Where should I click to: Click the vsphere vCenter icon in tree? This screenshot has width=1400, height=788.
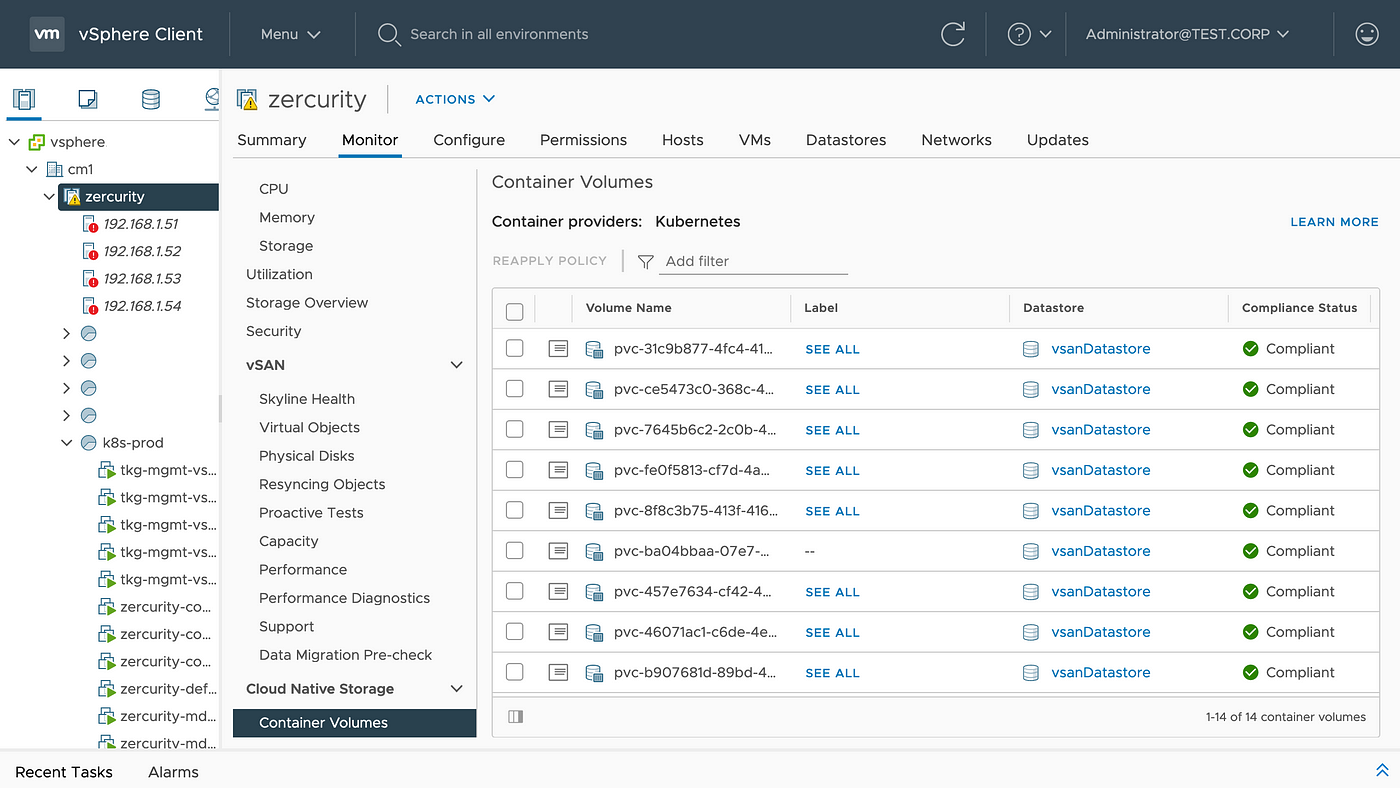click(x=37, y=142)
